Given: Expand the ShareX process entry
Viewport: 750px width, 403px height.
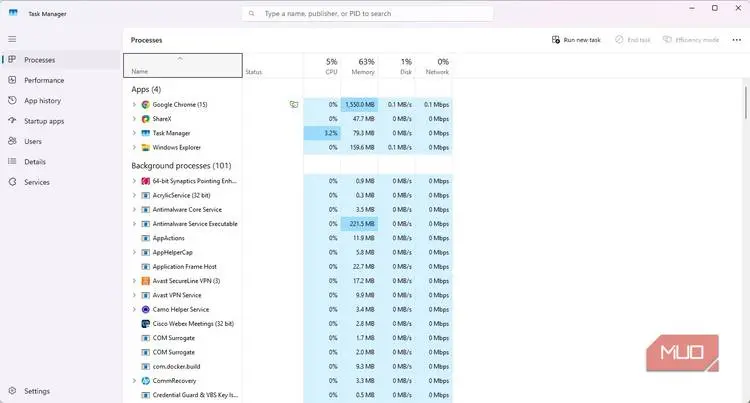Looking at the screenshot, I should [x=134, y=119].
